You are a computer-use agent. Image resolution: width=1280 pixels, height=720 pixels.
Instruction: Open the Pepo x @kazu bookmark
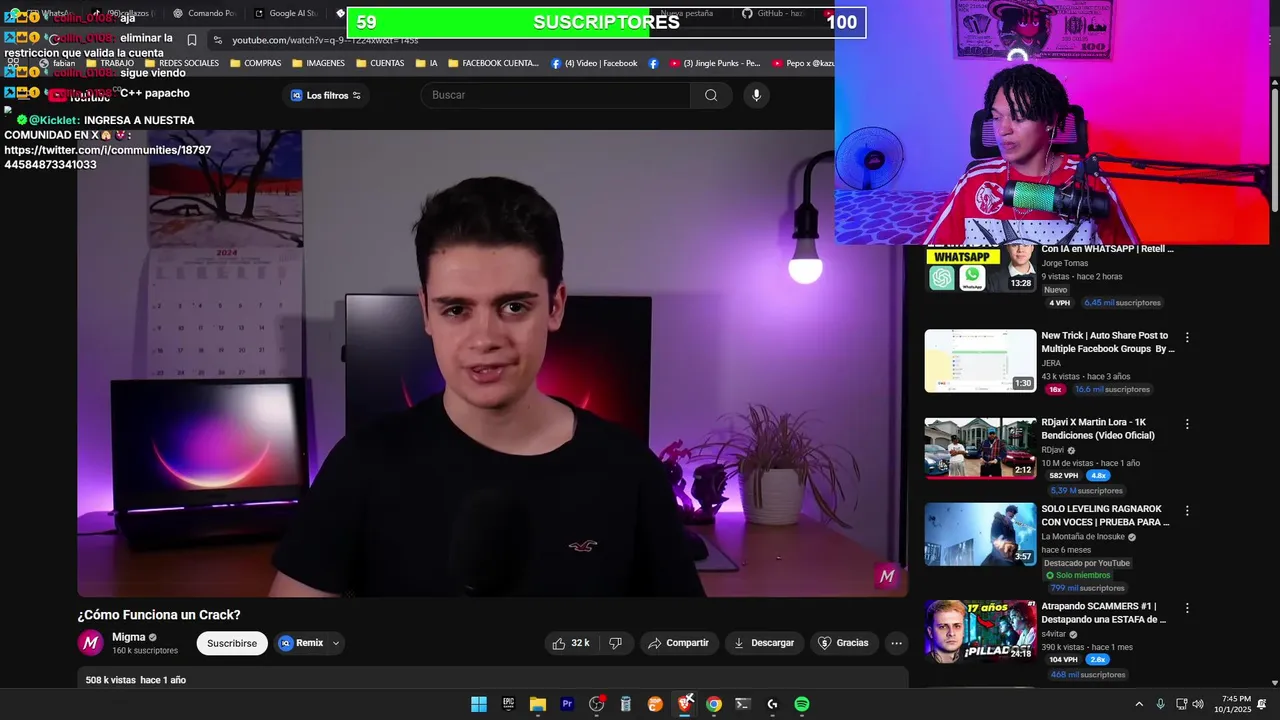coord(802,63)
